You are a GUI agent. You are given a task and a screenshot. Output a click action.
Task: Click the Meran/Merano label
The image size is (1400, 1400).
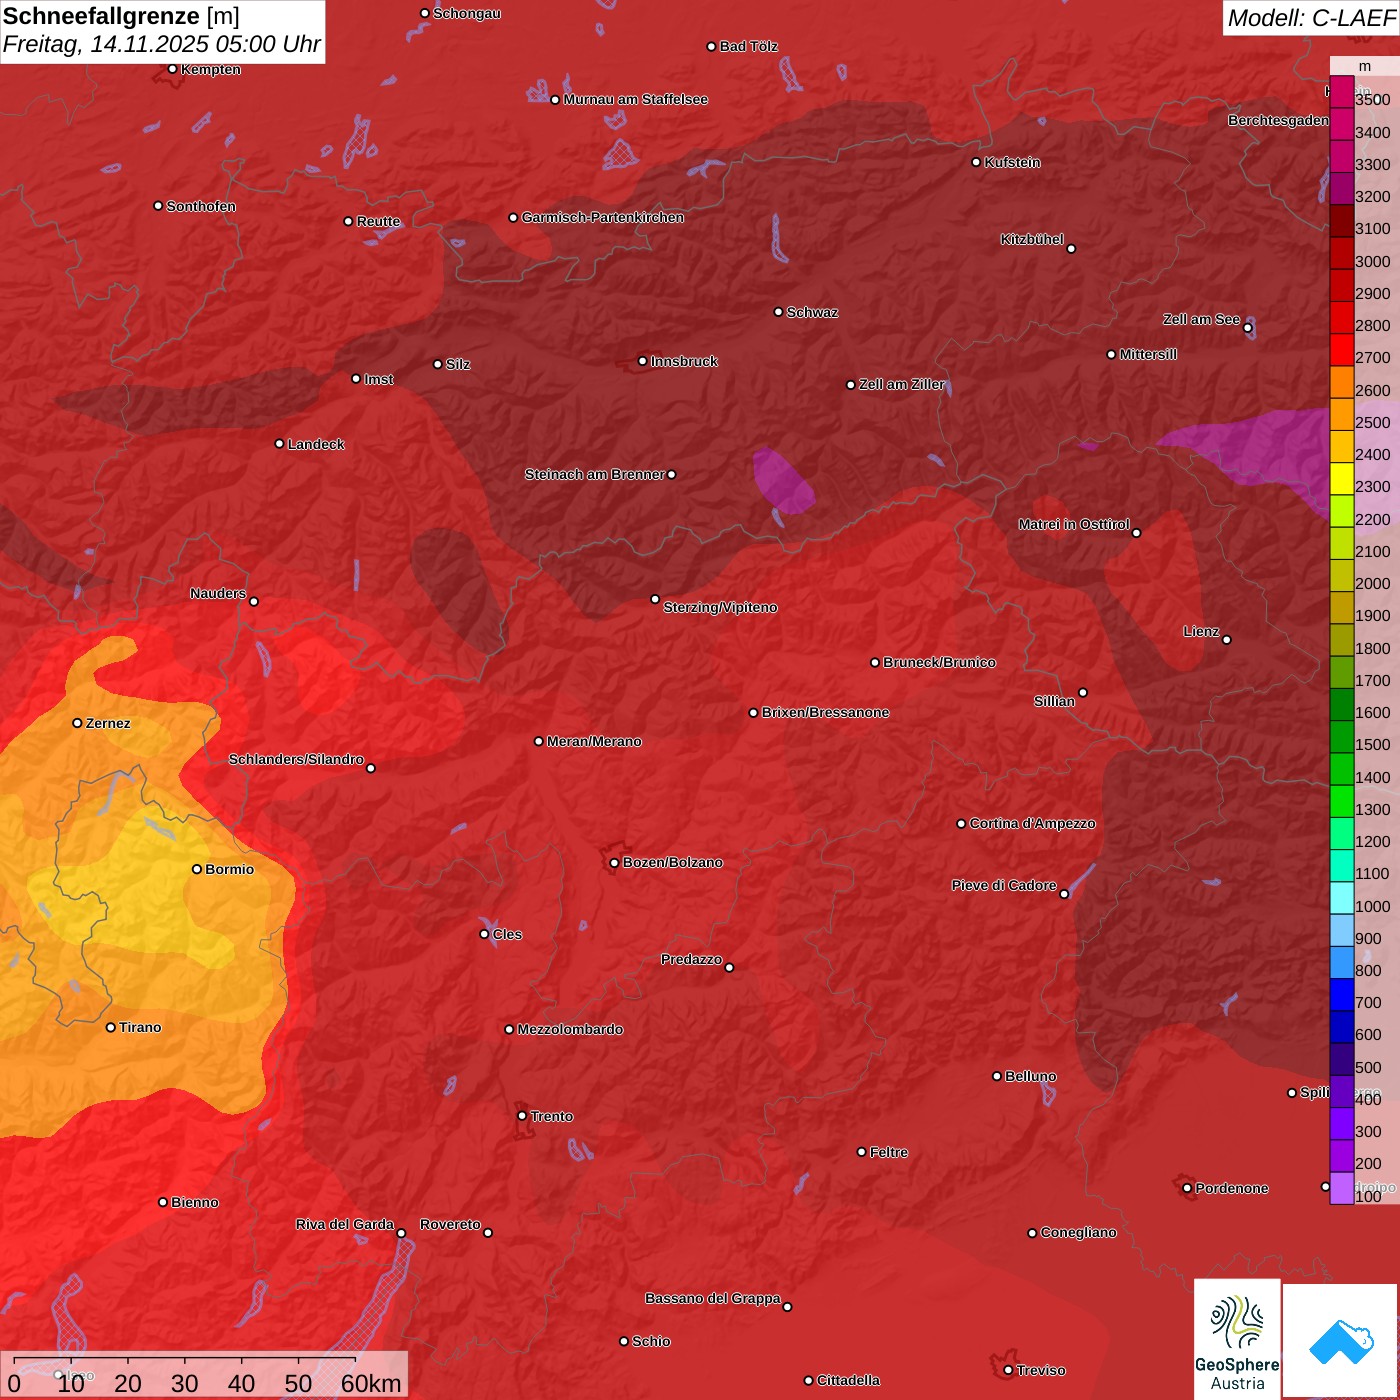(x=594, y=741)
